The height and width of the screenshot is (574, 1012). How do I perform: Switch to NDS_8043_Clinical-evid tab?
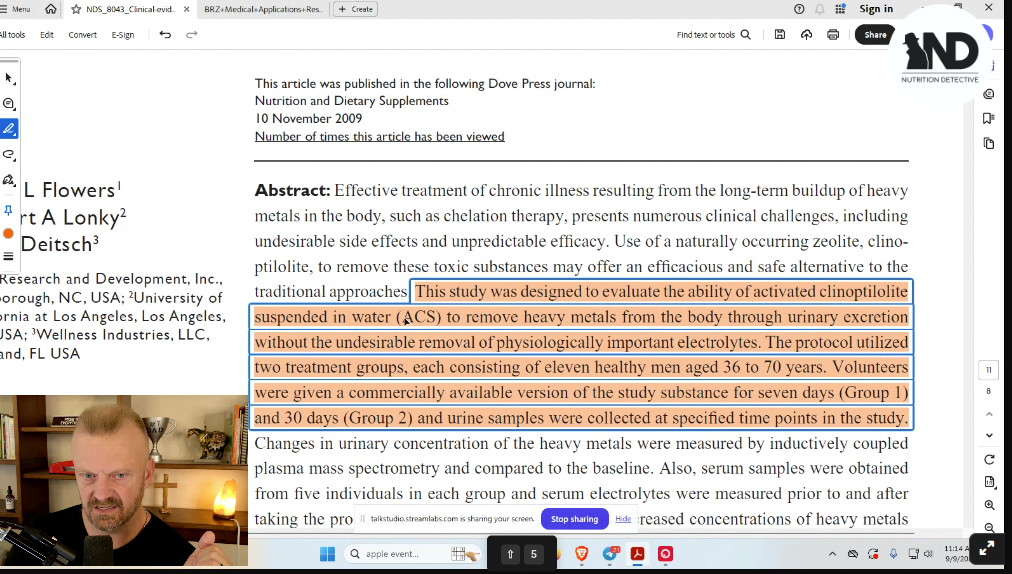(130, 9)
